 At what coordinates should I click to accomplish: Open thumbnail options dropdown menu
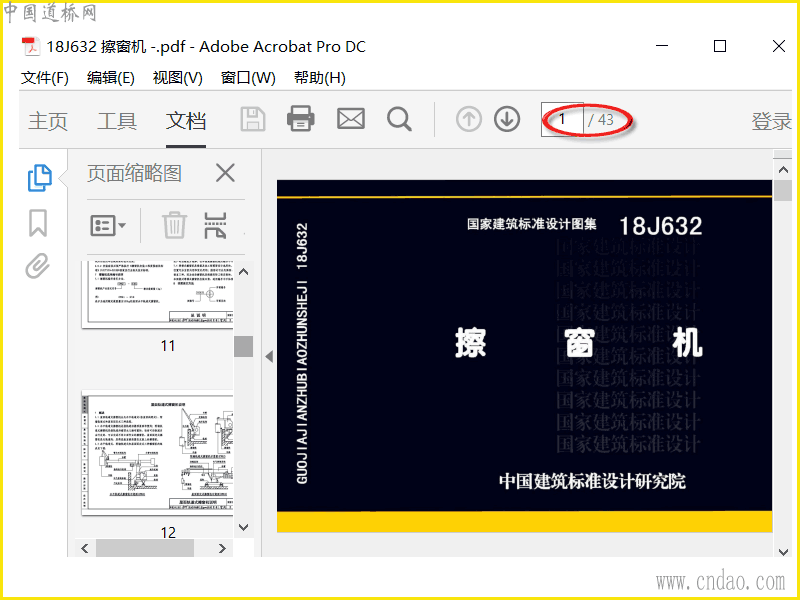point(108,225)
